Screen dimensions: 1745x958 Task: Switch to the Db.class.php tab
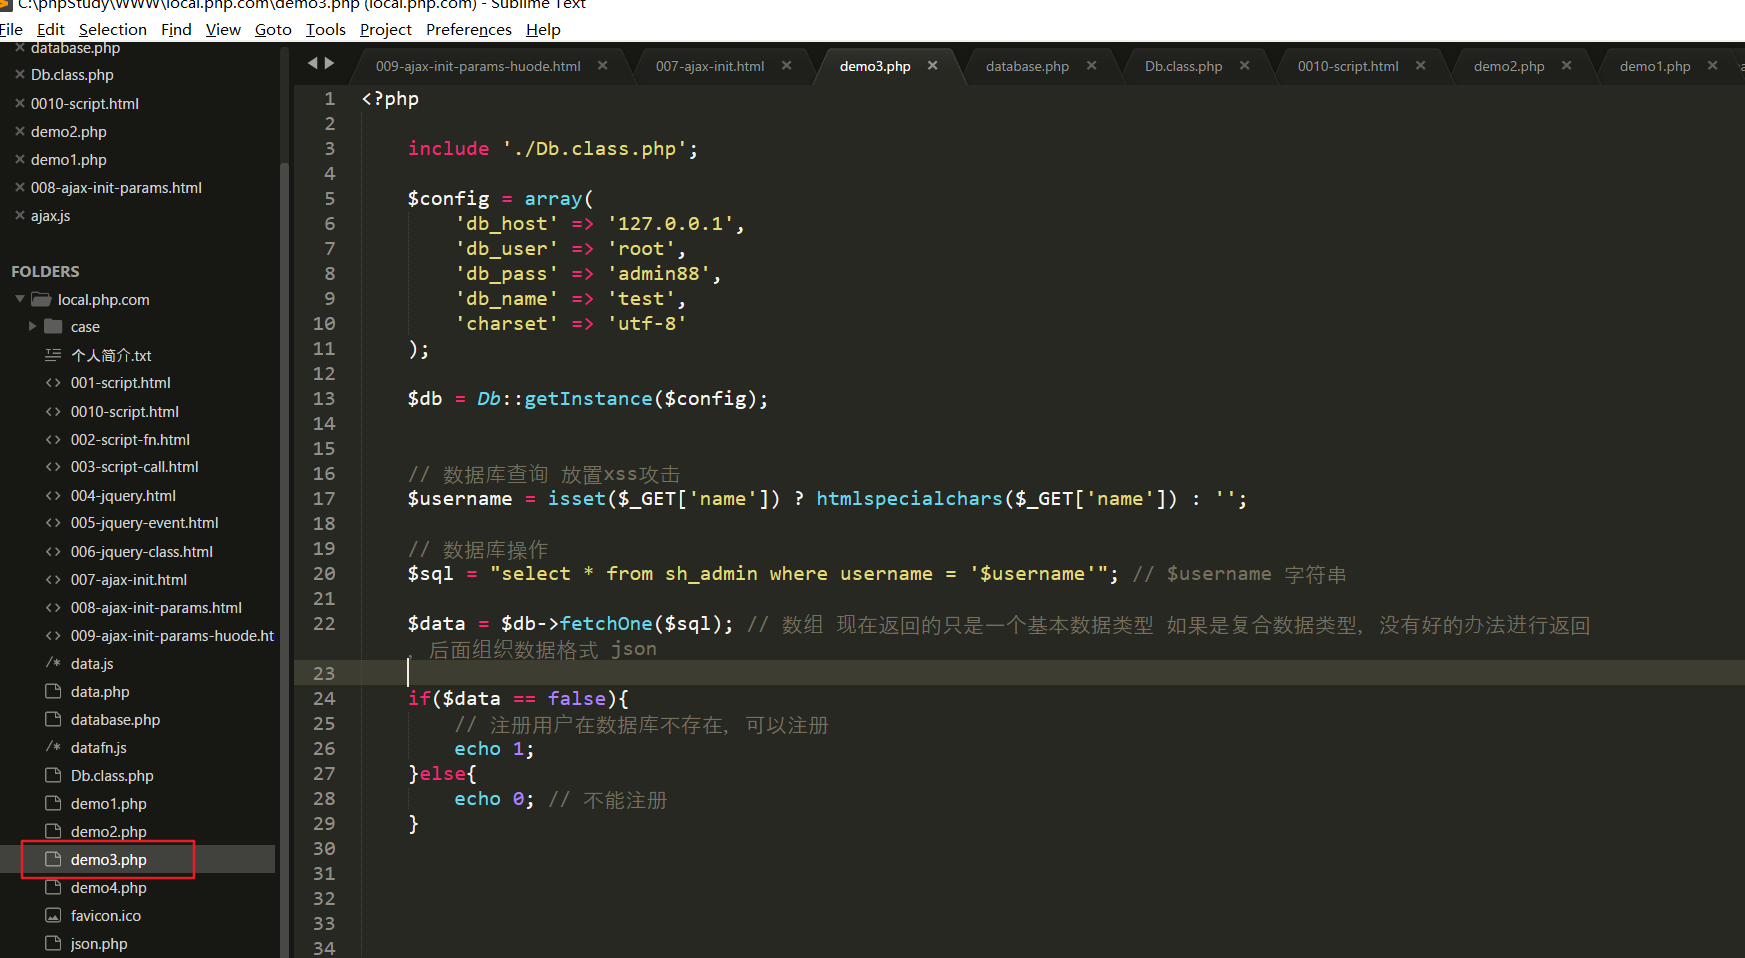[x=1183, y=66]
